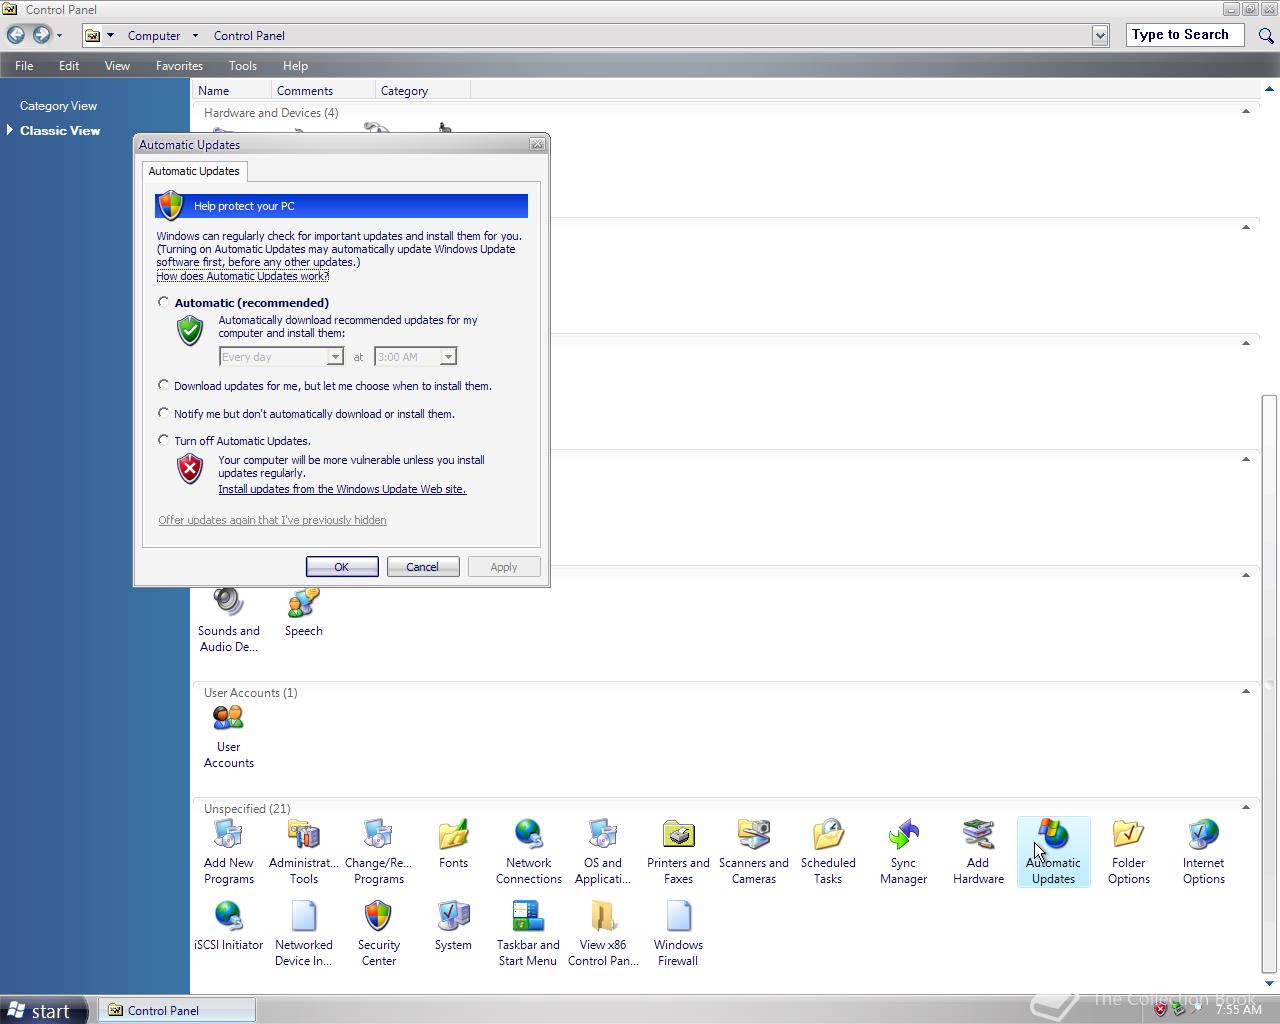This screenshot has width=1280, height=1024.
Task: Open Sounds and Audio Devices icon
Action: pos(228,620)
